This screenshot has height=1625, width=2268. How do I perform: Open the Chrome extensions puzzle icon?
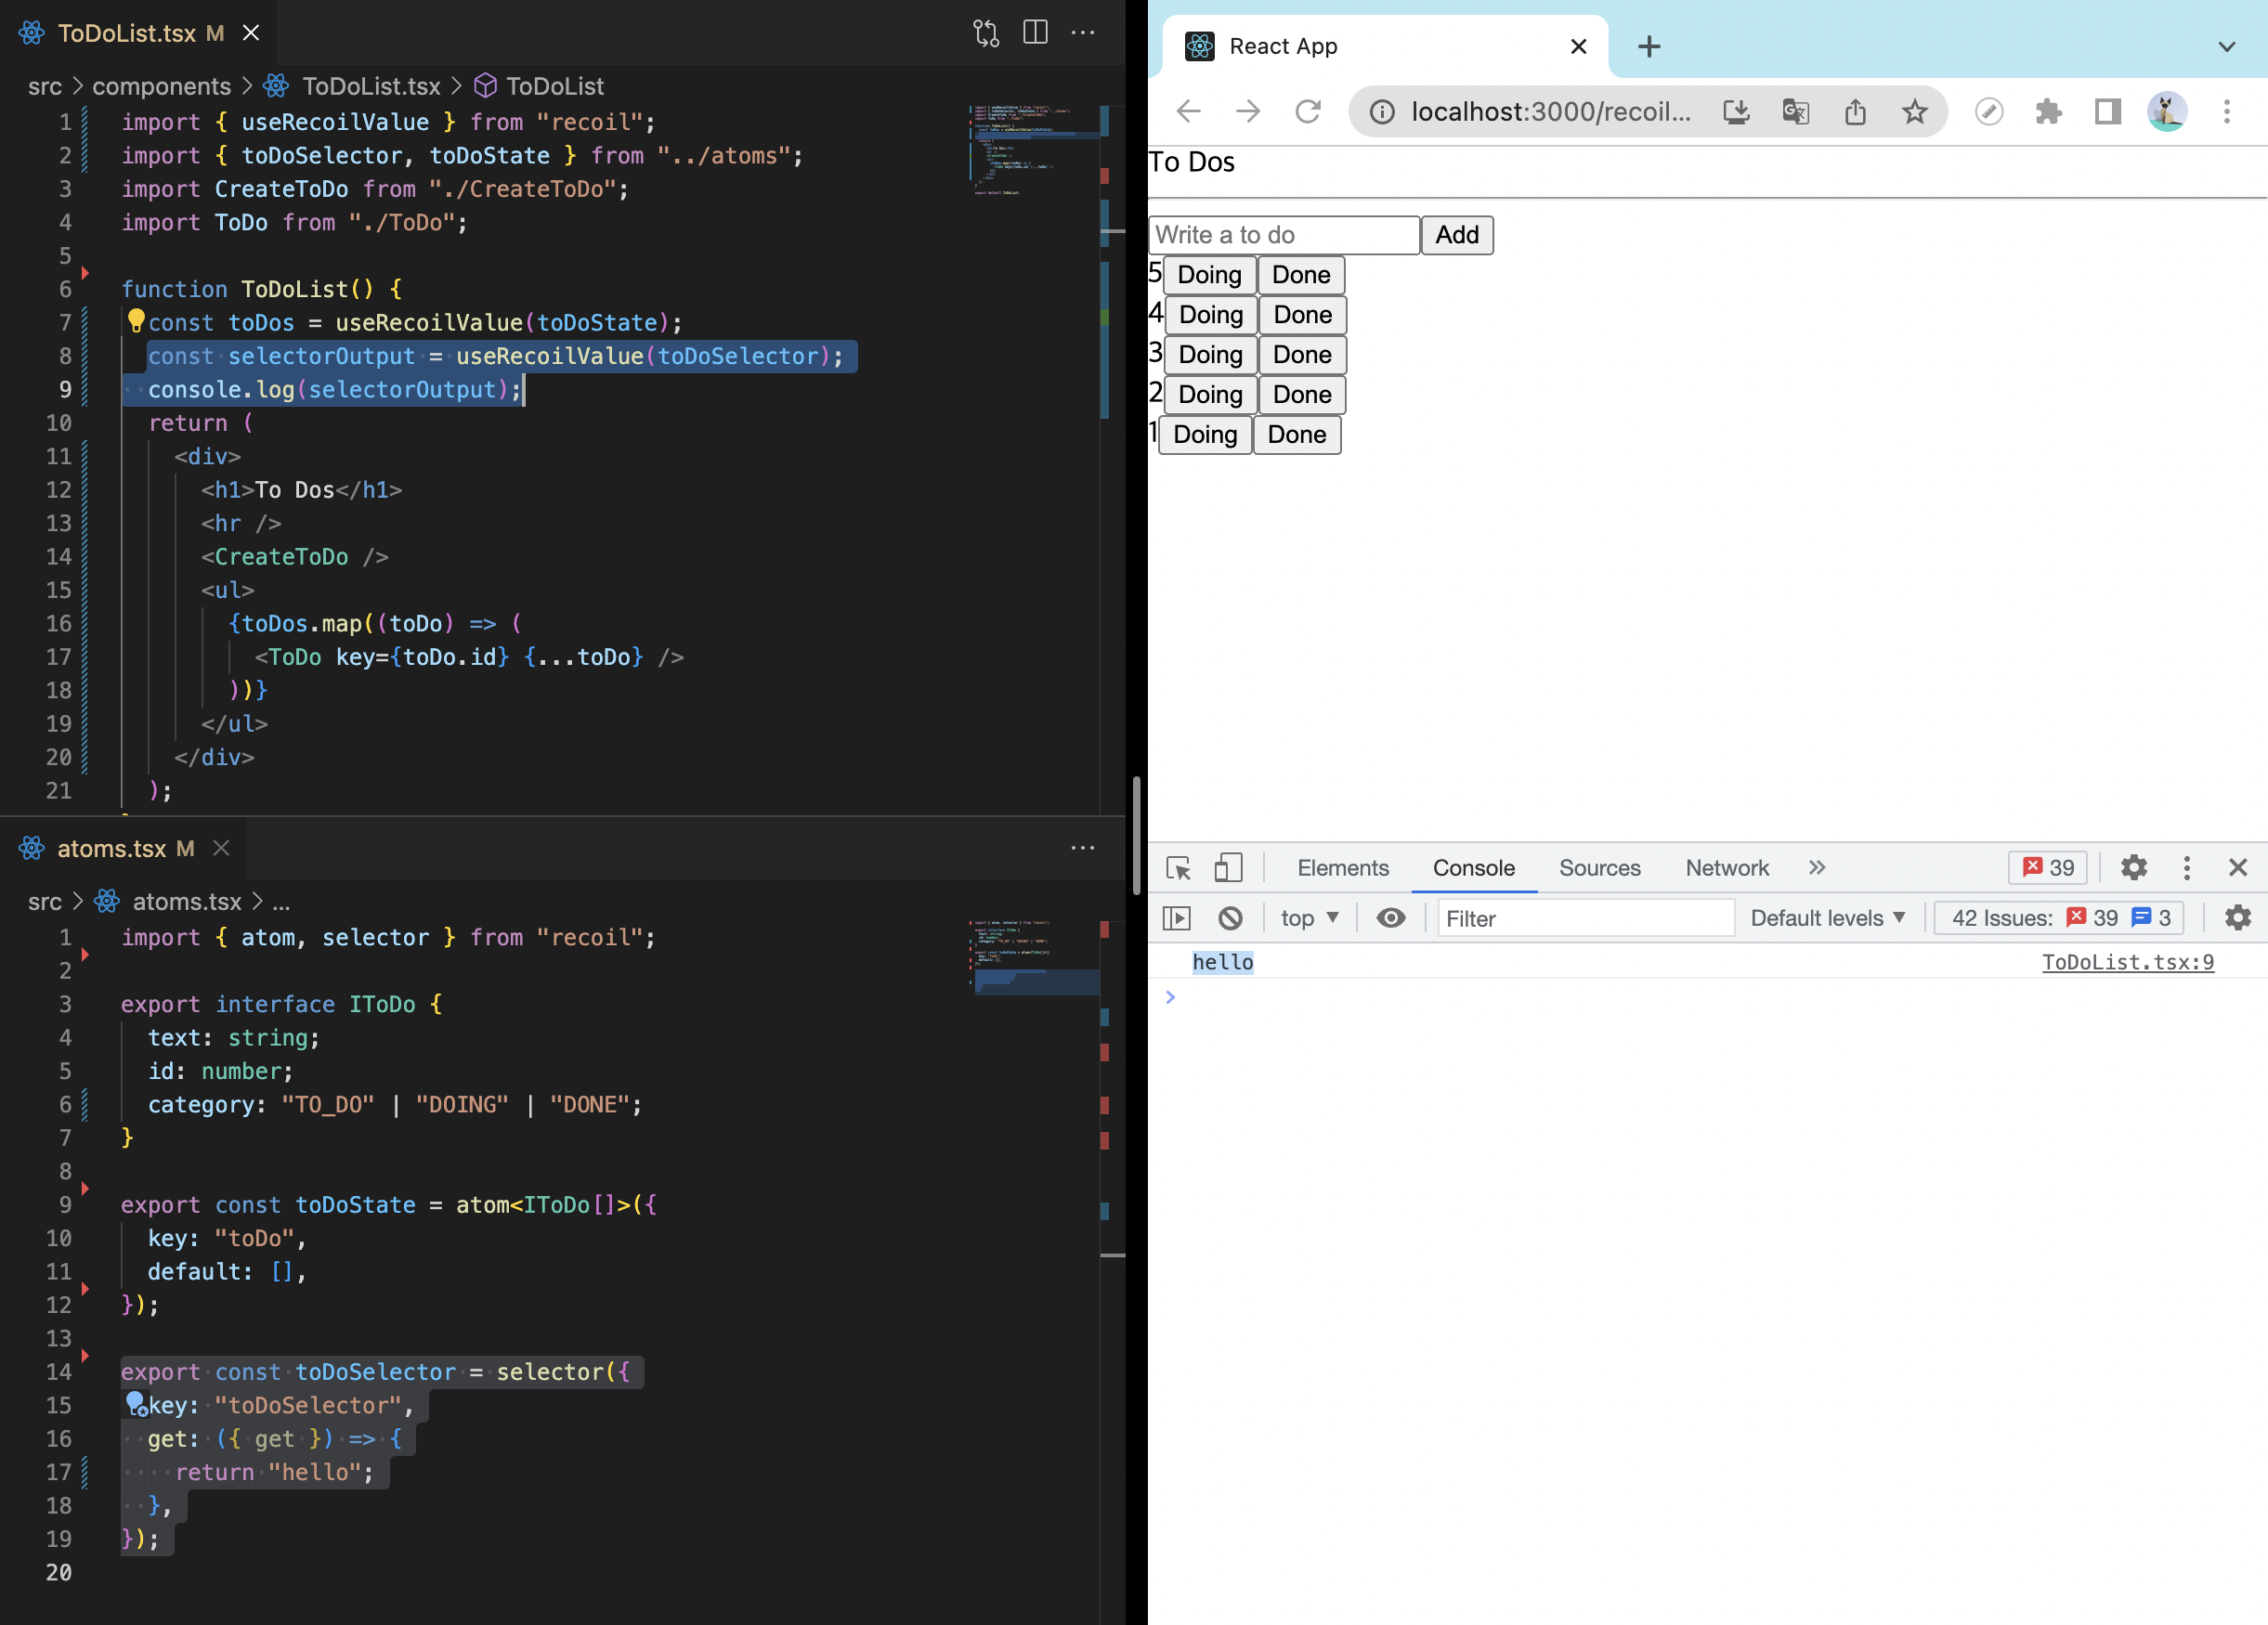(x=2048, y=111)
